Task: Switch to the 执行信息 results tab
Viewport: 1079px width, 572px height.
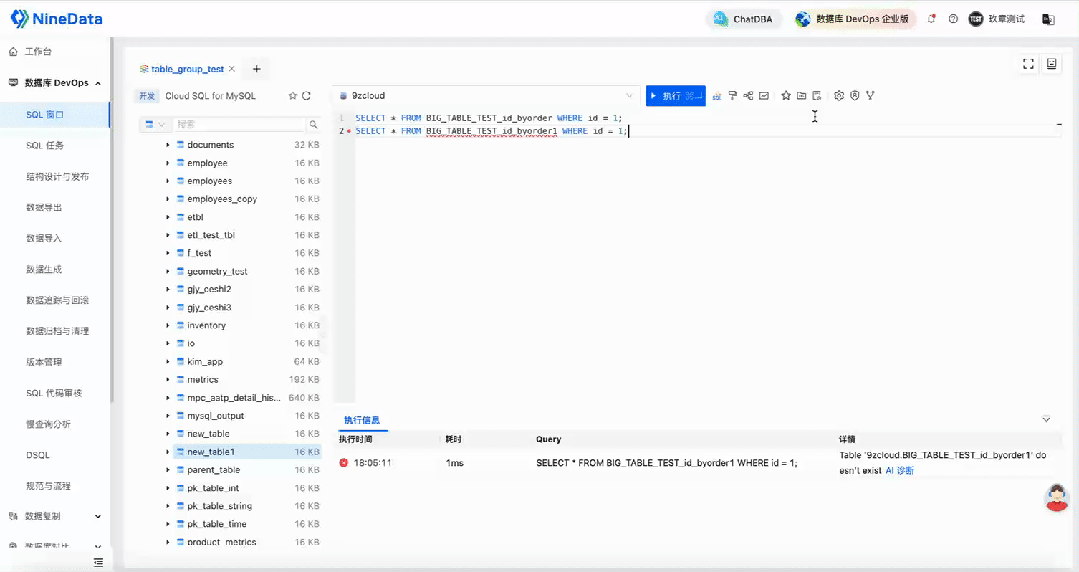Action: click(362, 420)
